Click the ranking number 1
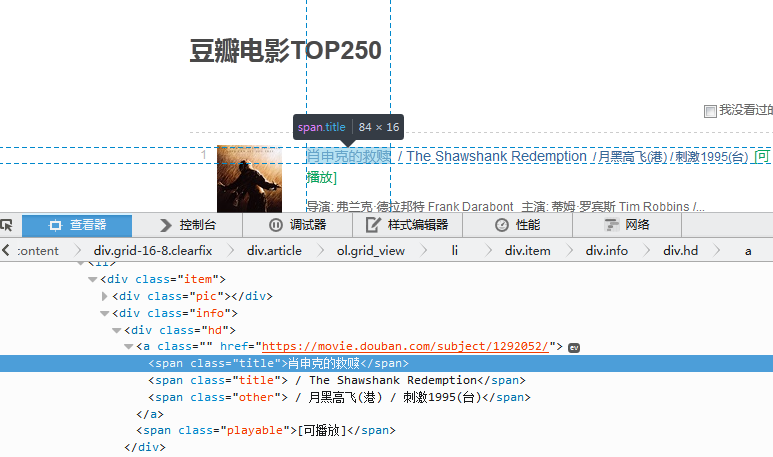This screenshot has height=457, width=773. click(x=204, y=155)
